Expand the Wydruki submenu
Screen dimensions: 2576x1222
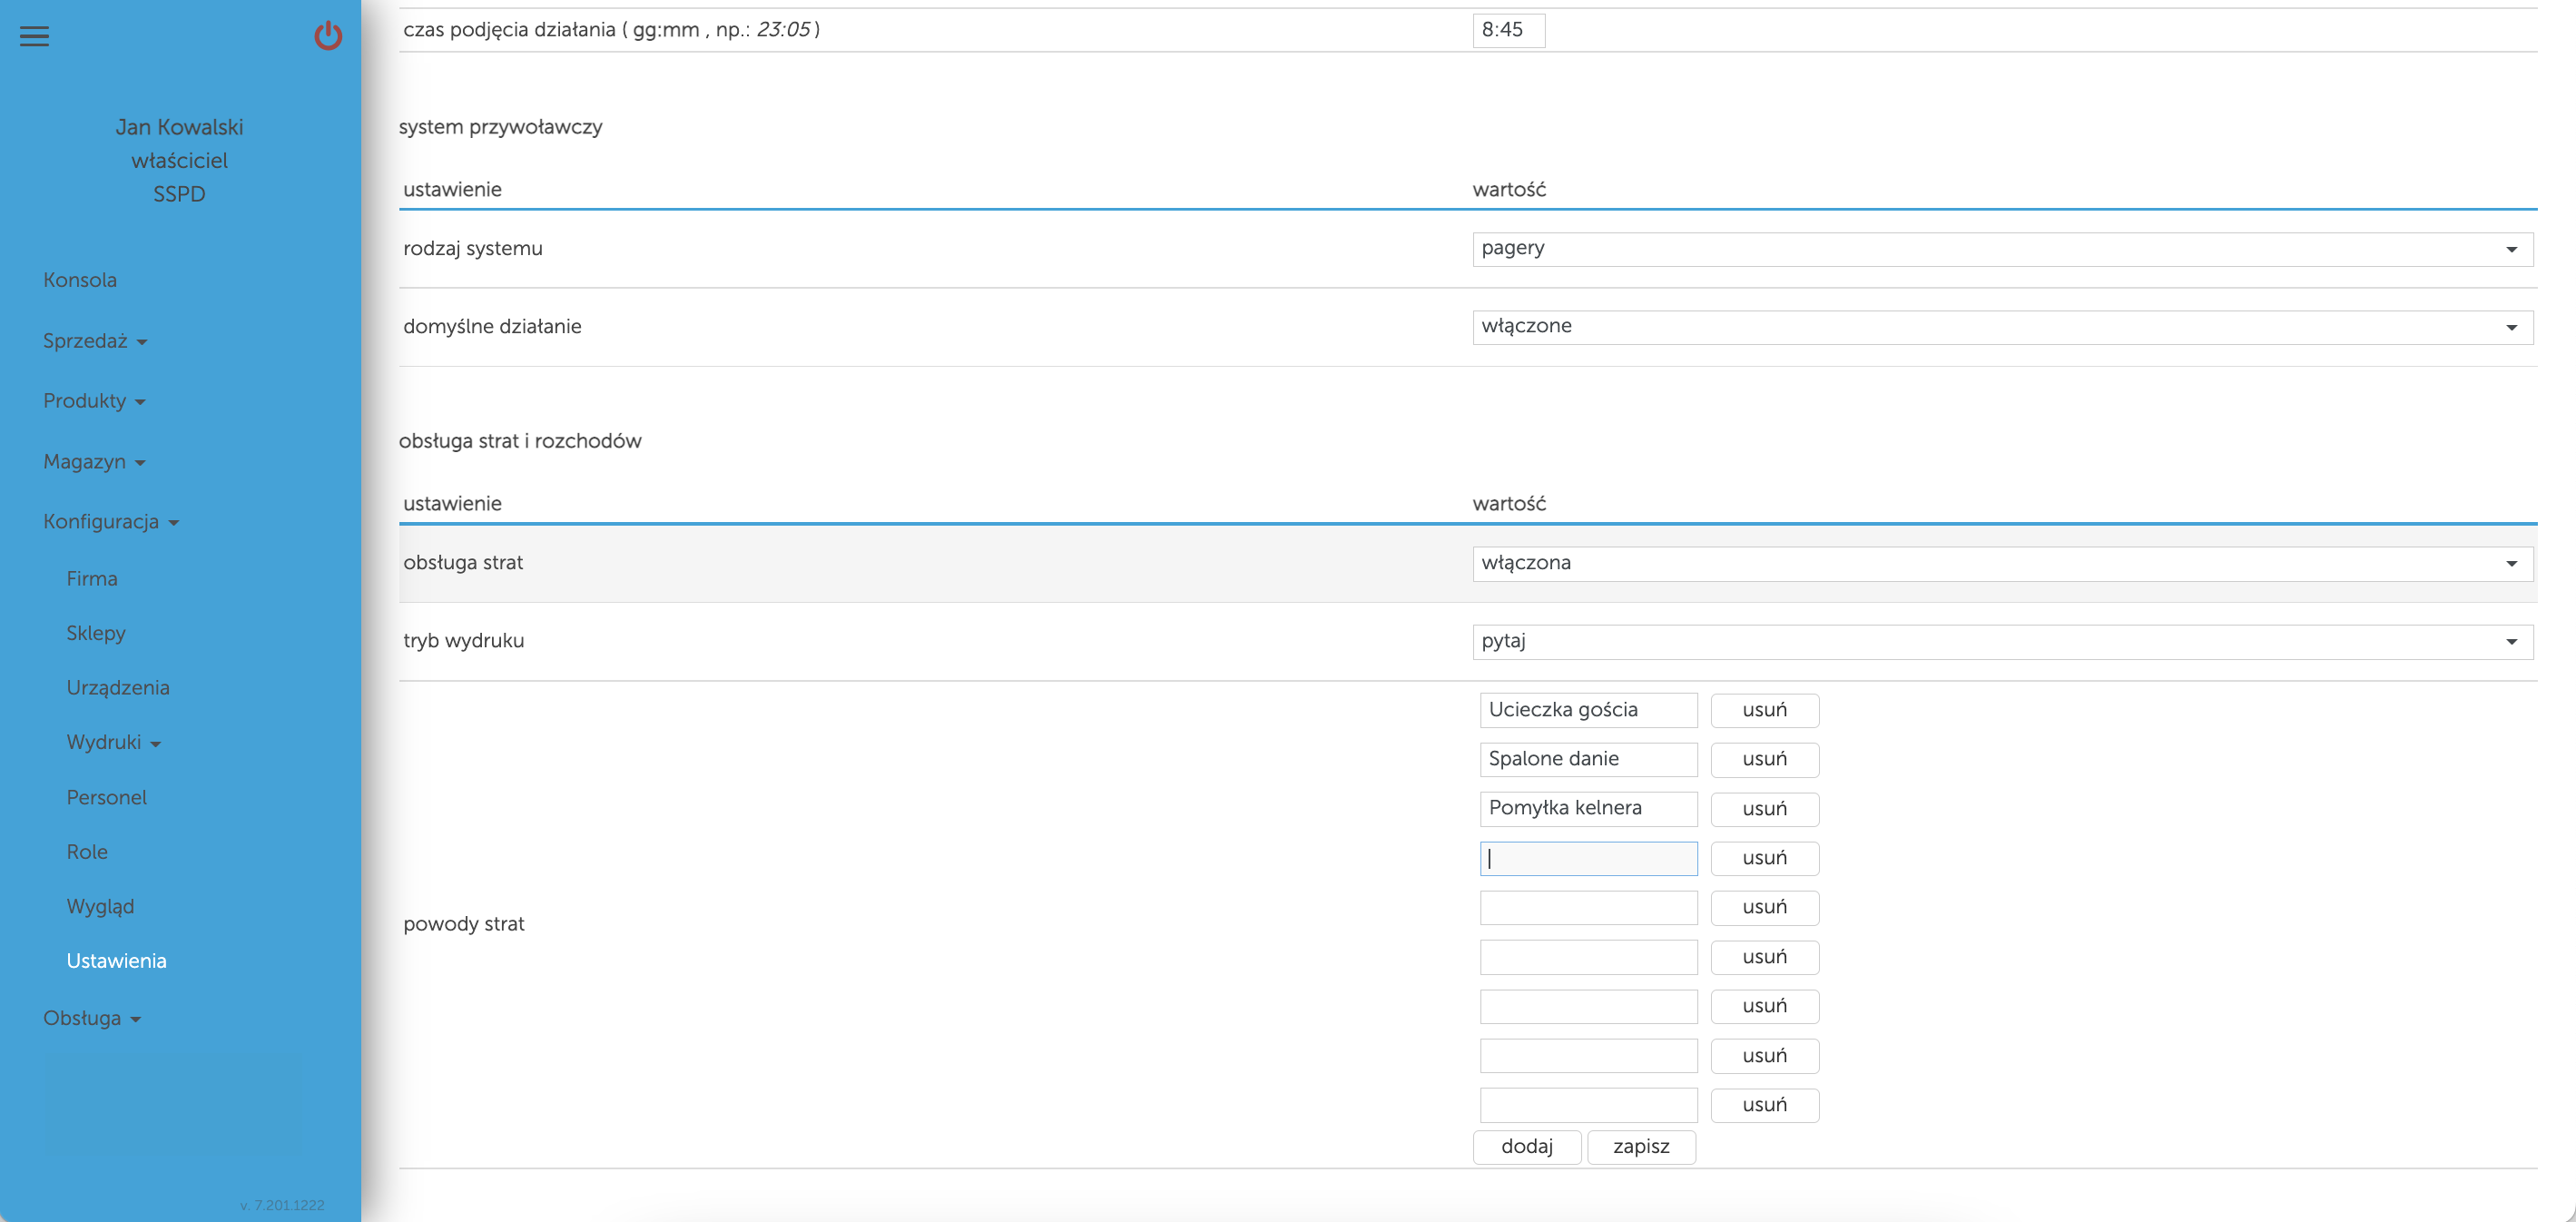(113, 743)
